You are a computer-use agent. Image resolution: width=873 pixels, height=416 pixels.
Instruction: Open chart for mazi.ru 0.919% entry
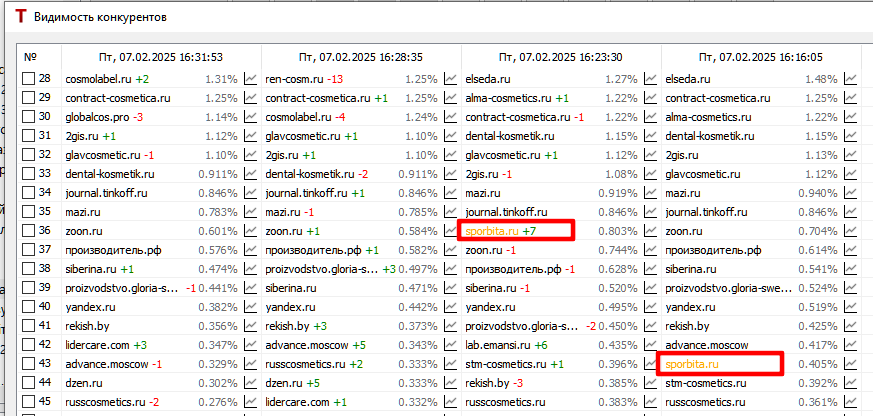[x=650, y=193]
